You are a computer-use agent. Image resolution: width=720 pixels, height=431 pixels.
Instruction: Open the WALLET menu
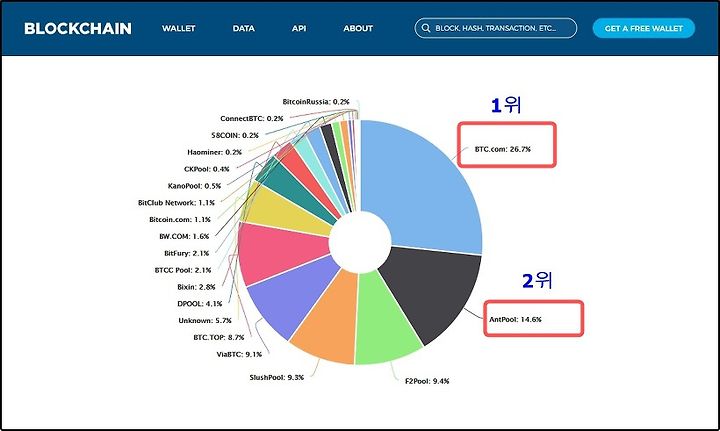tap(179, 28)
